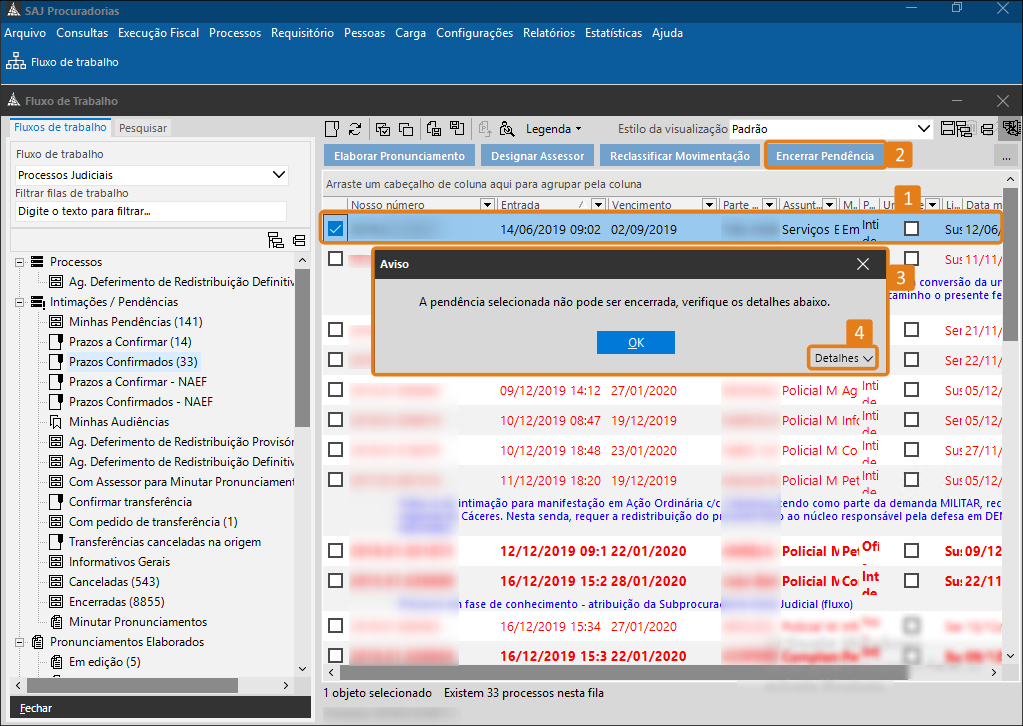The width and height of the screenshot is (1023, 726).
Task: Check the row with entry 10/12/2019 18:48
Action: coord(335,450)
